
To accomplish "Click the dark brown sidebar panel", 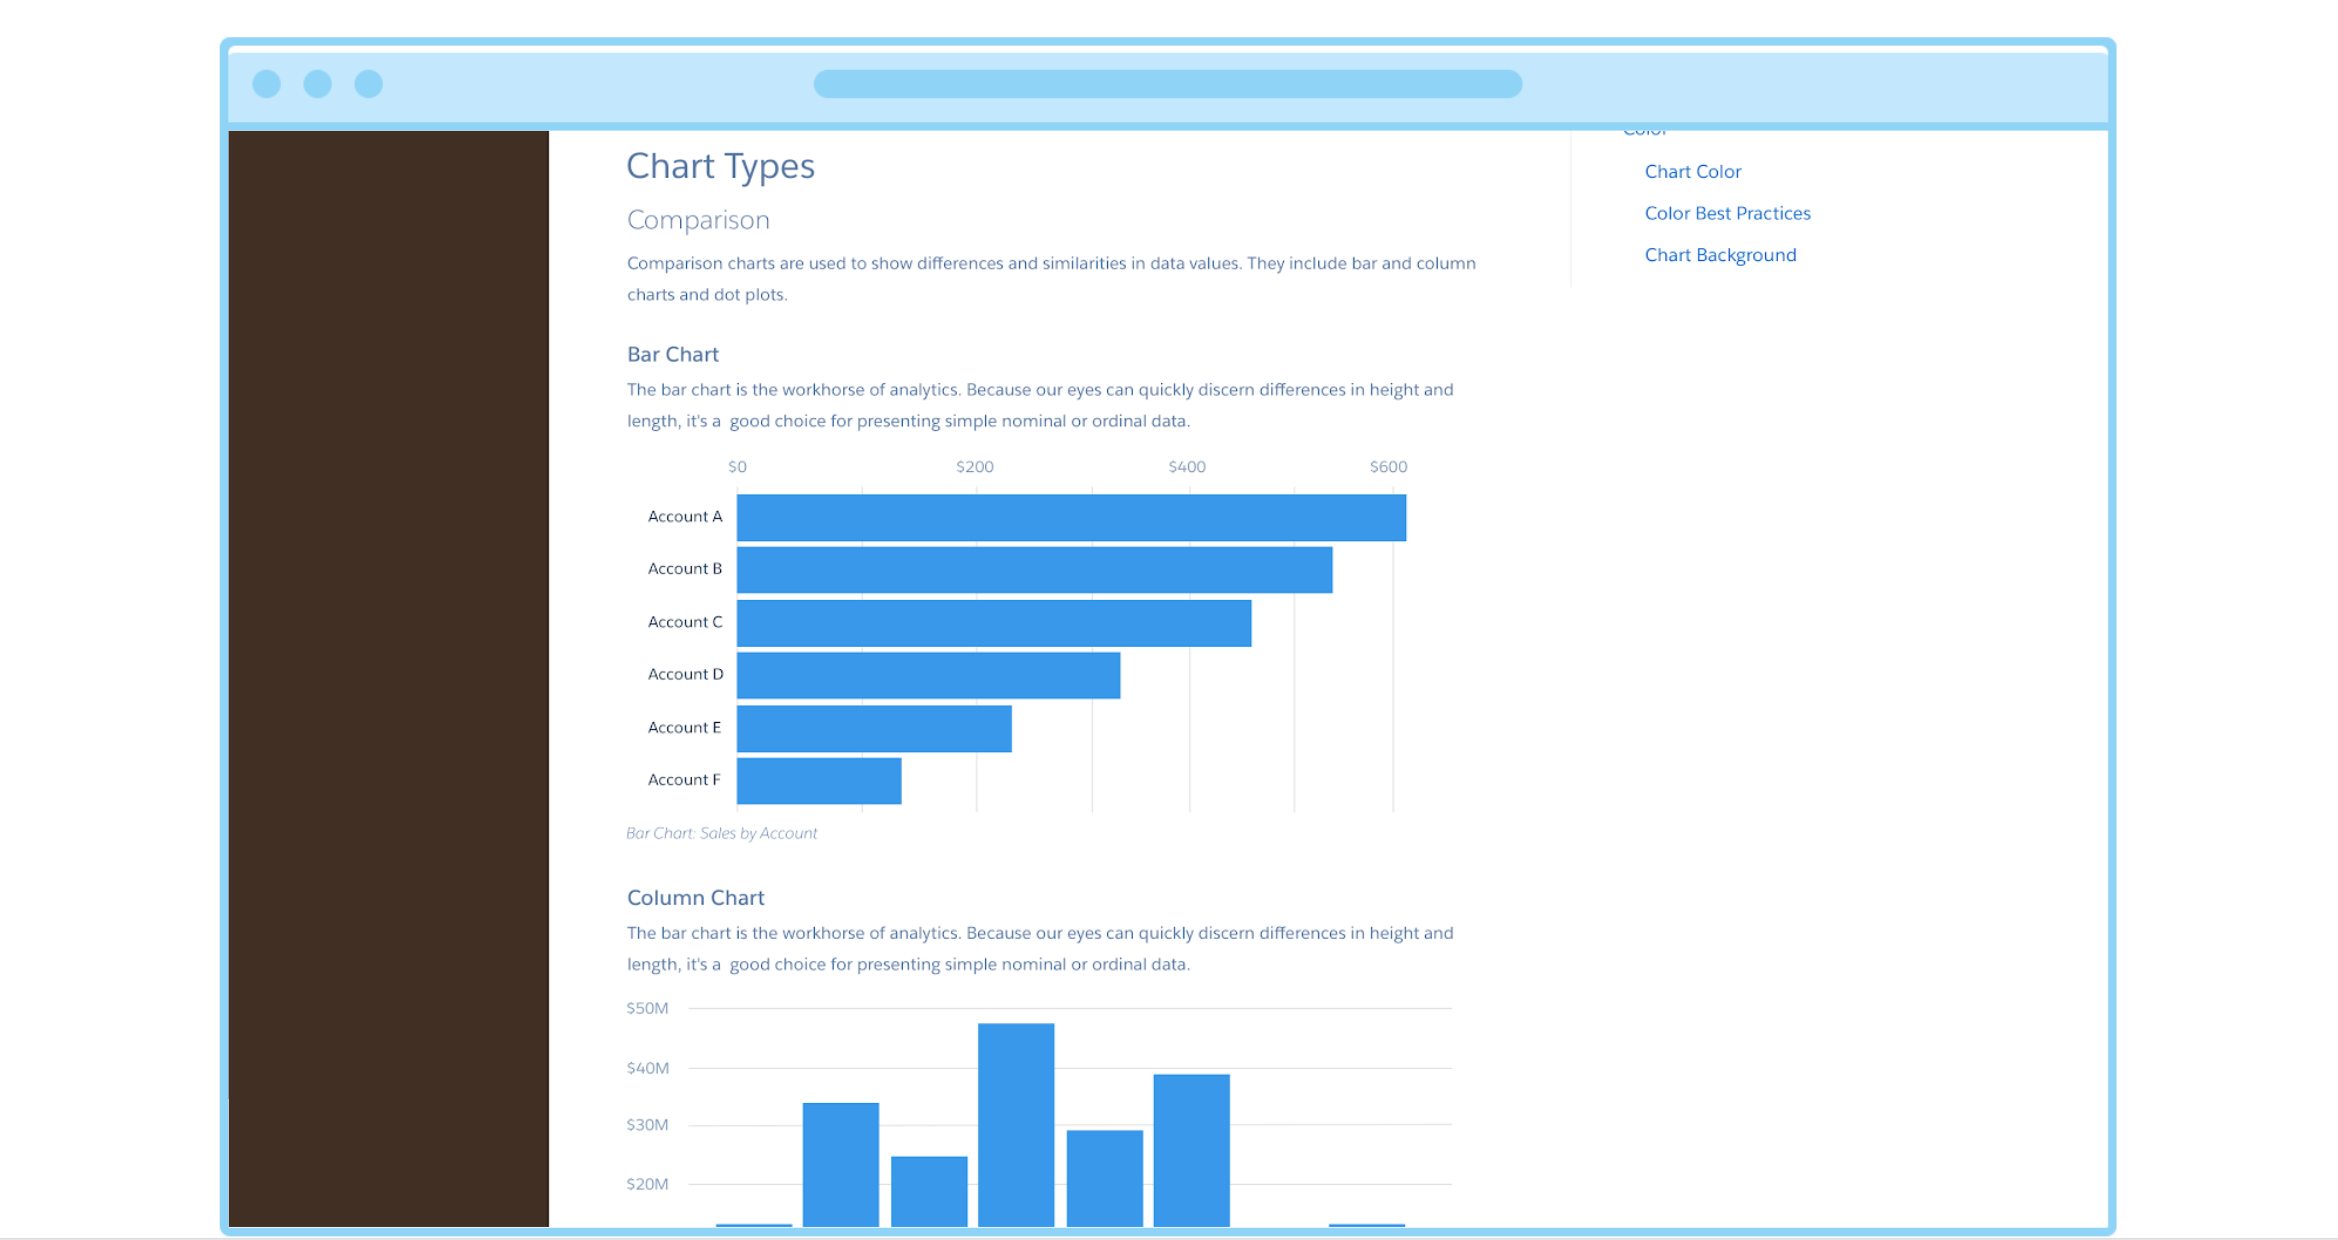I will (x=388, y=678).
